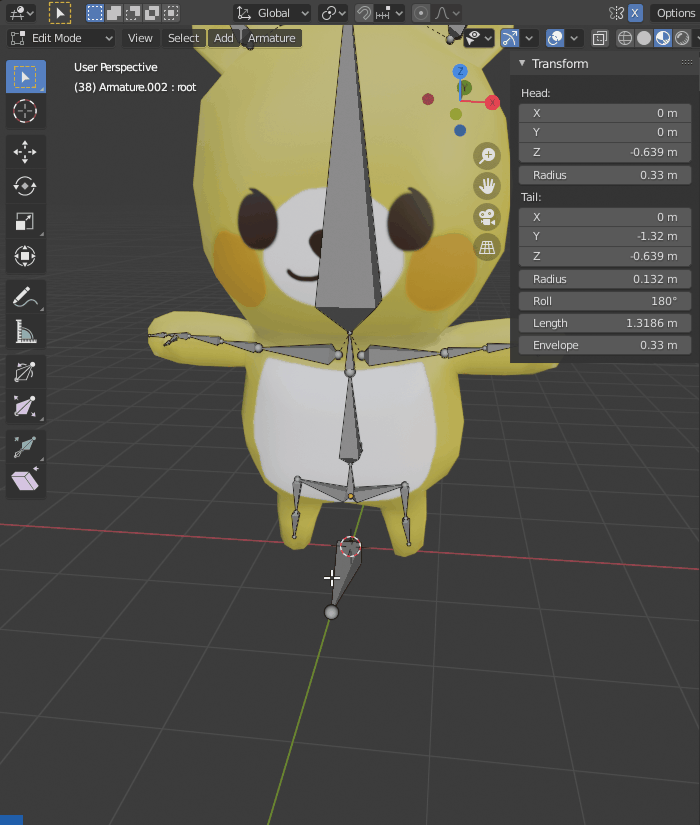Click the Pan view hand icon
The height and width of the screenshot is (825, 700).
[487, 186]
